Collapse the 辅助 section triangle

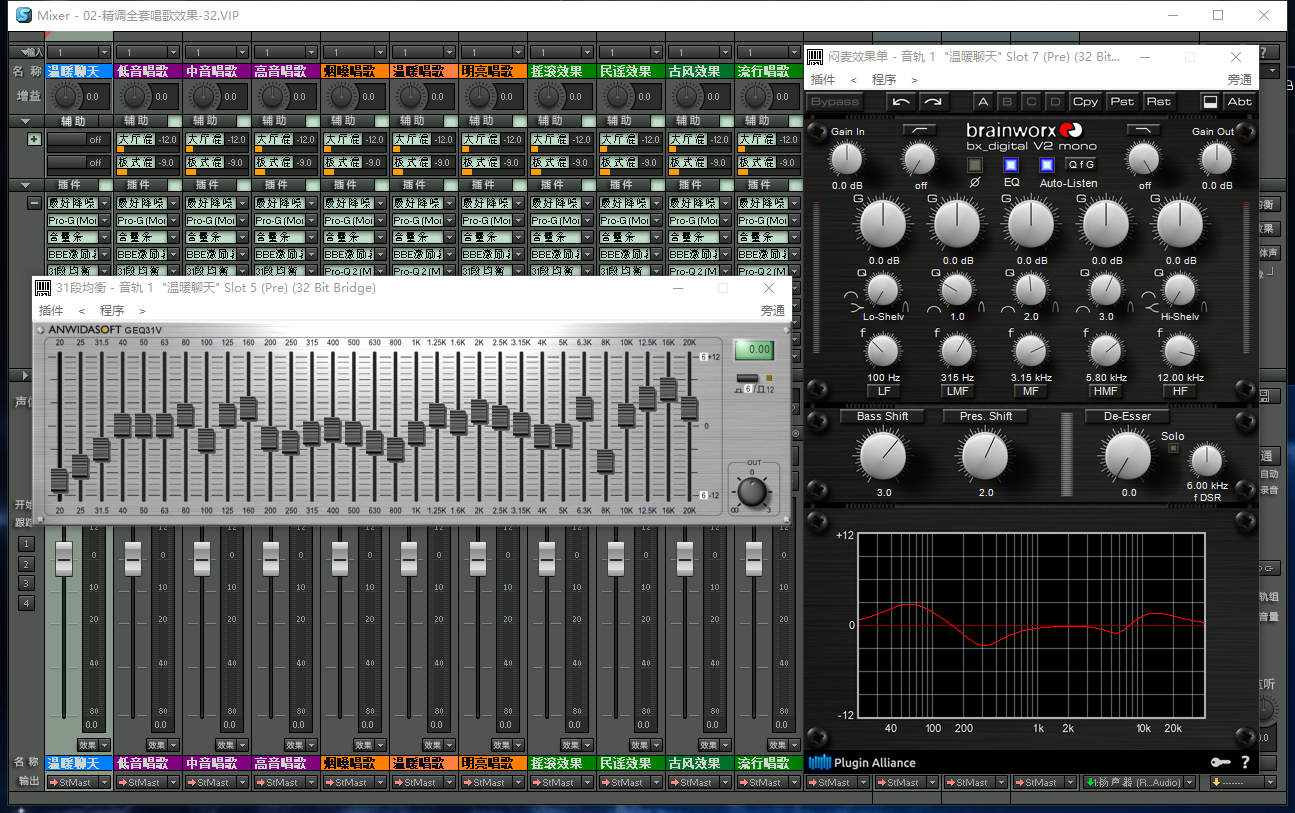[24, 120]
